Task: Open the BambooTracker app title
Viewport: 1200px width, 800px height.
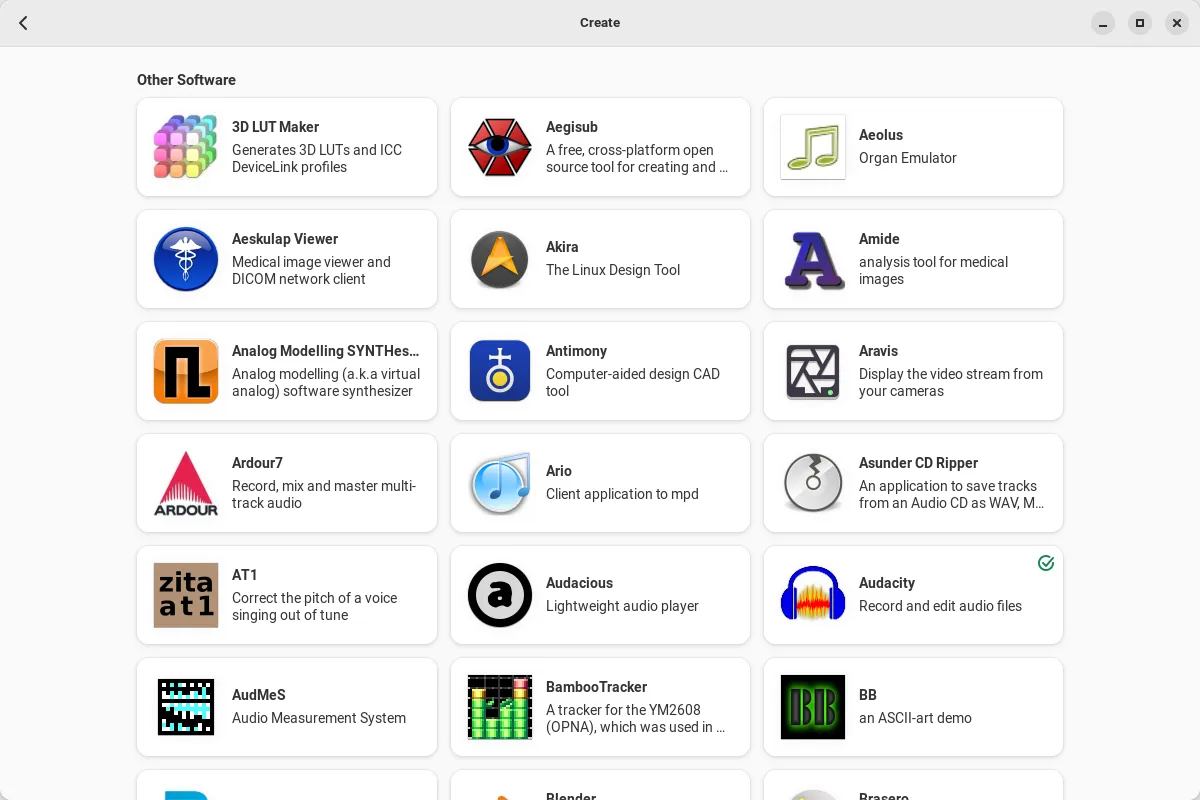Action: tap(597, 687)
